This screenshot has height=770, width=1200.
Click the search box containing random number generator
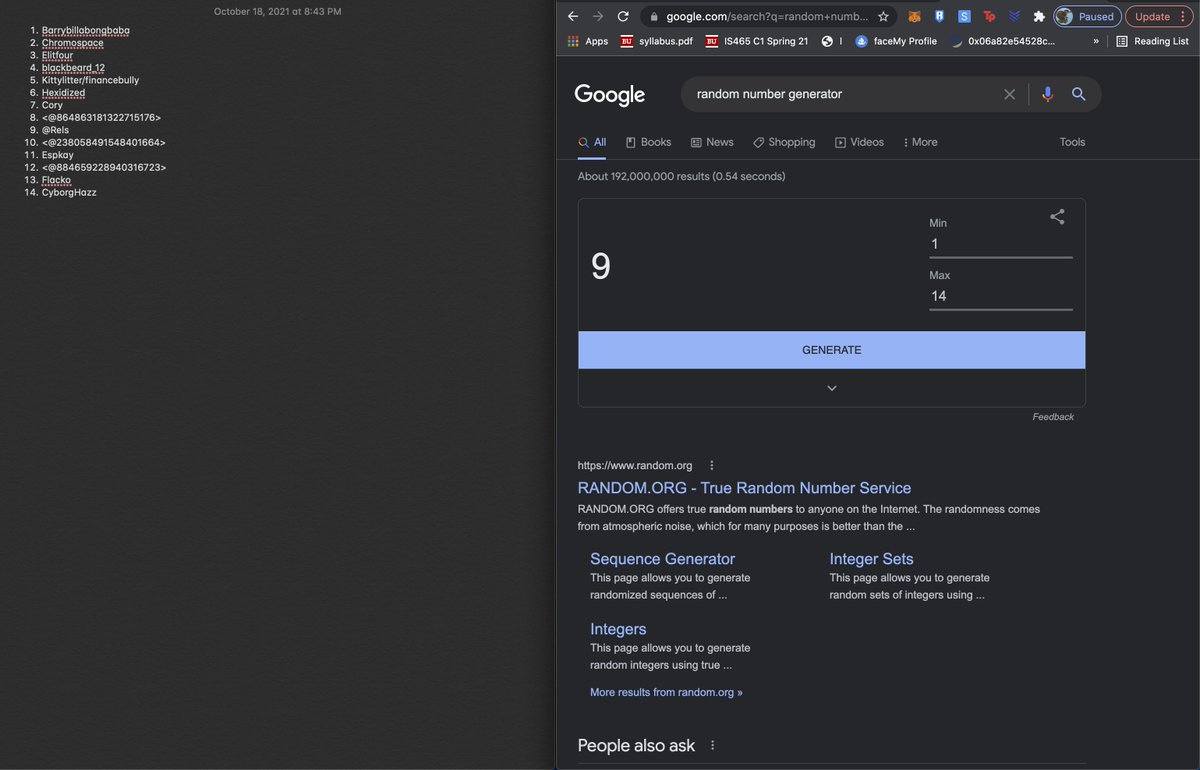[842, 94]
